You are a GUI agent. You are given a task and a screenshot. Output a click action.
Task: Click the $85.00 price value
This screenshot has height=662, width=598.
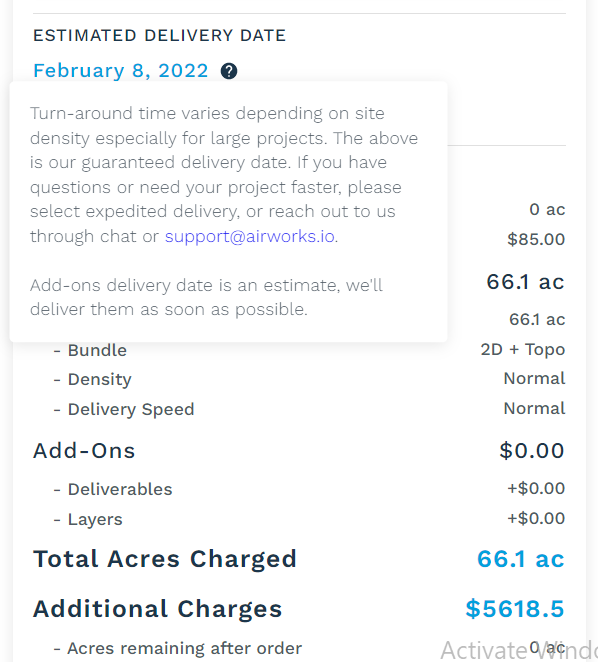[x=536, y=239]
